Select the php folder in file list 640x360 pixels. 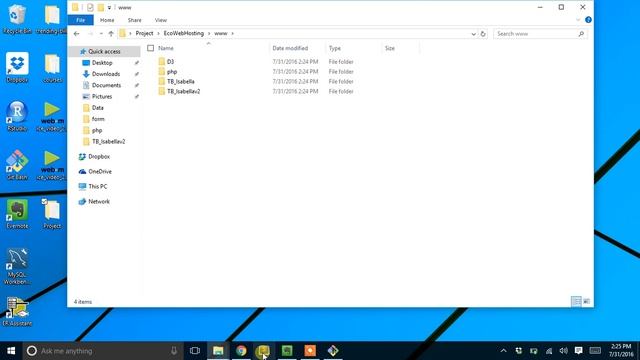click(172, 72)
